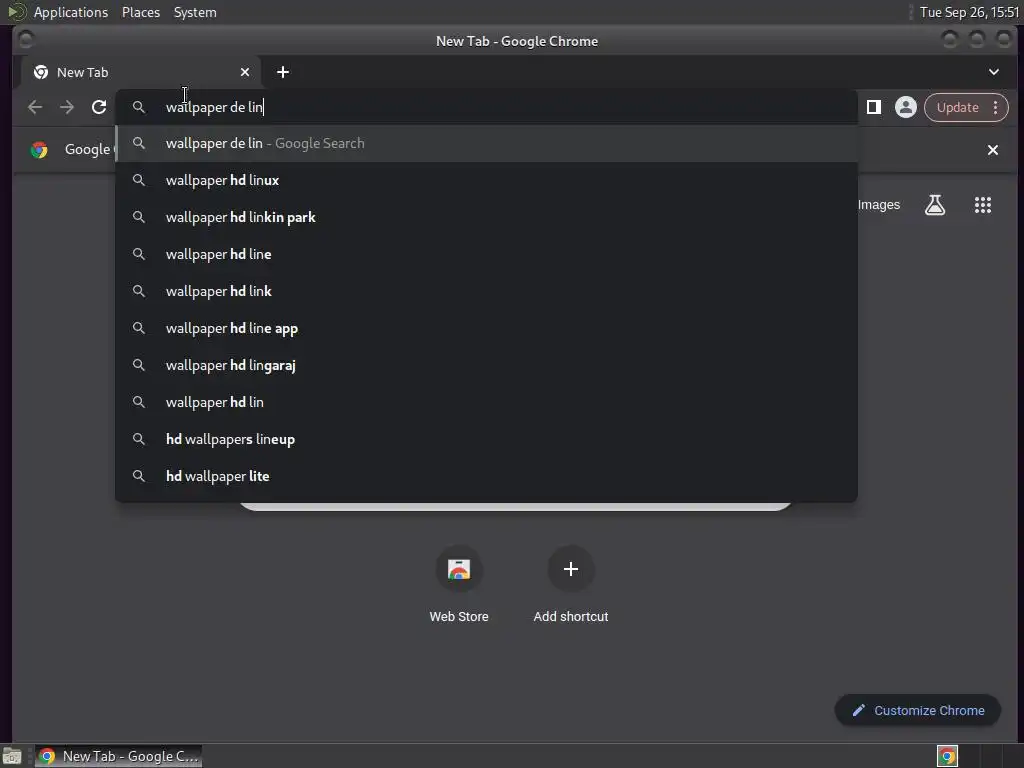Click the New Tab tab label

click(x=82, y=72)
